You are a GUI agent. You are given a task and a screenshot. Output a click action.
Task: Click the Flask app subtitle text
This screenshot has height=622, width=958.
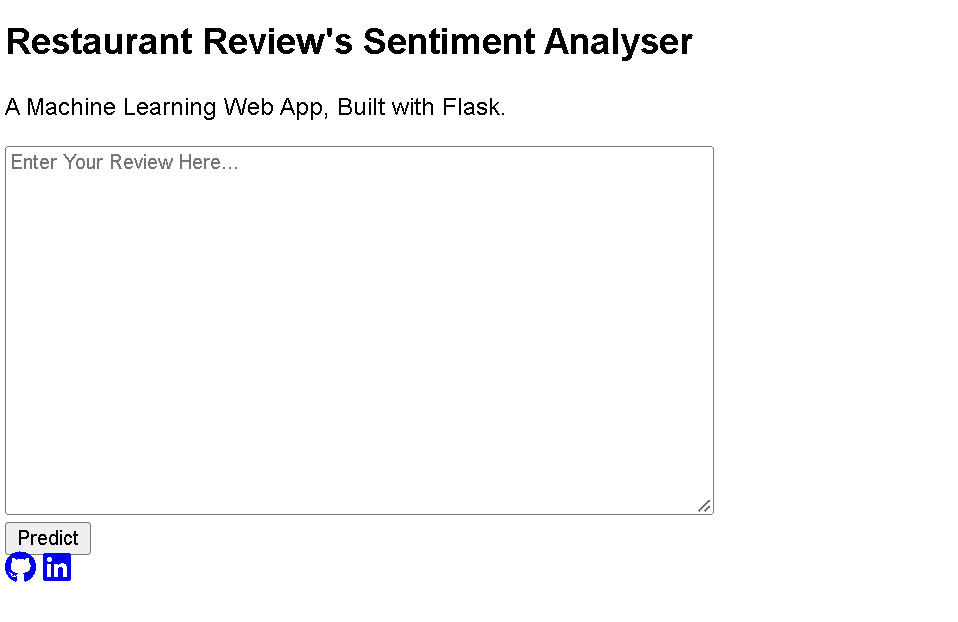pos(255,107)
